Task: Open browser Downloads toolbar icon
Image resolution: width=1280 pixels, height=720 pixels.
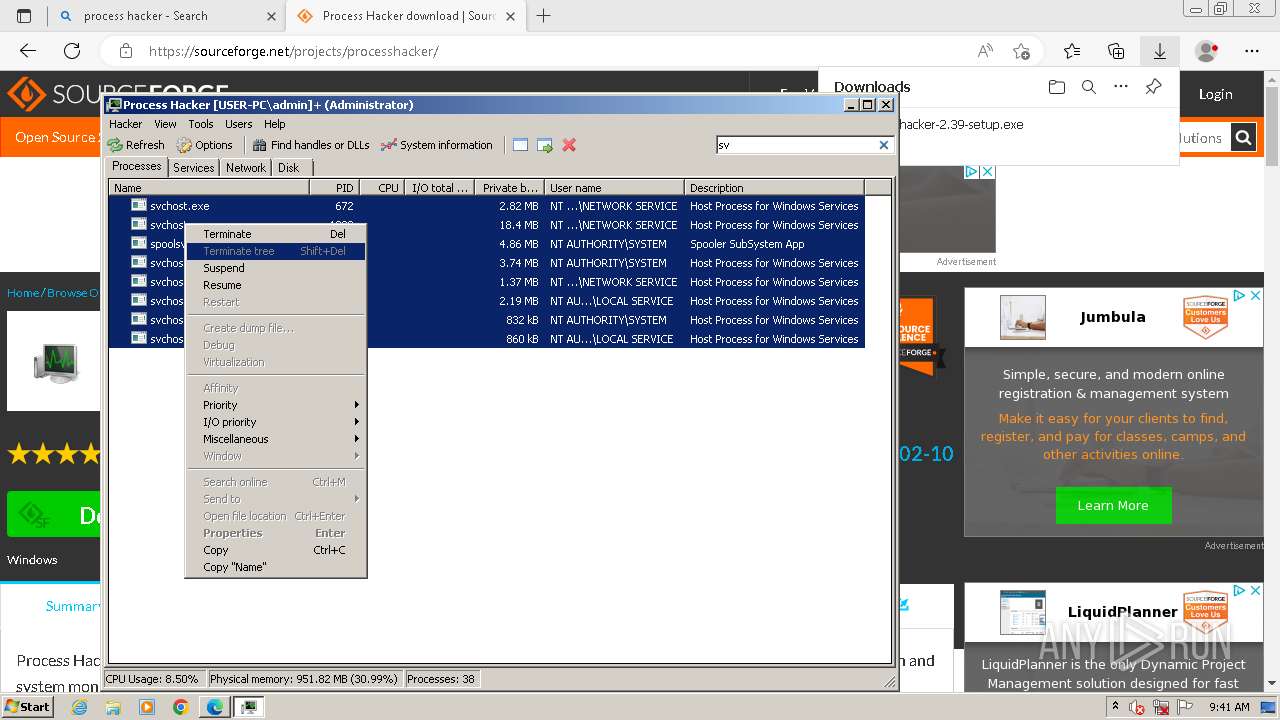Action: pyautogui.click(x=1160, y=51)
